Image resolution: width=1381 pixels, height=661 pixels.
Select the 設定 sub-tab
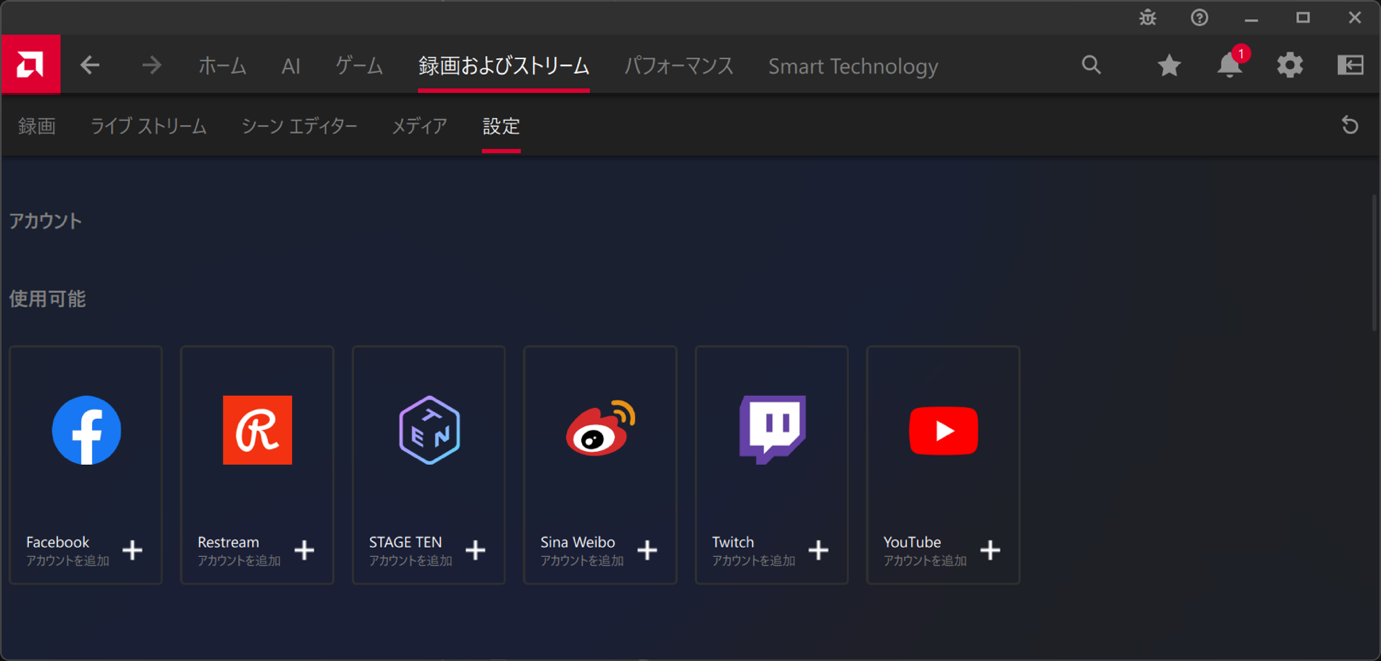point(501,126)
